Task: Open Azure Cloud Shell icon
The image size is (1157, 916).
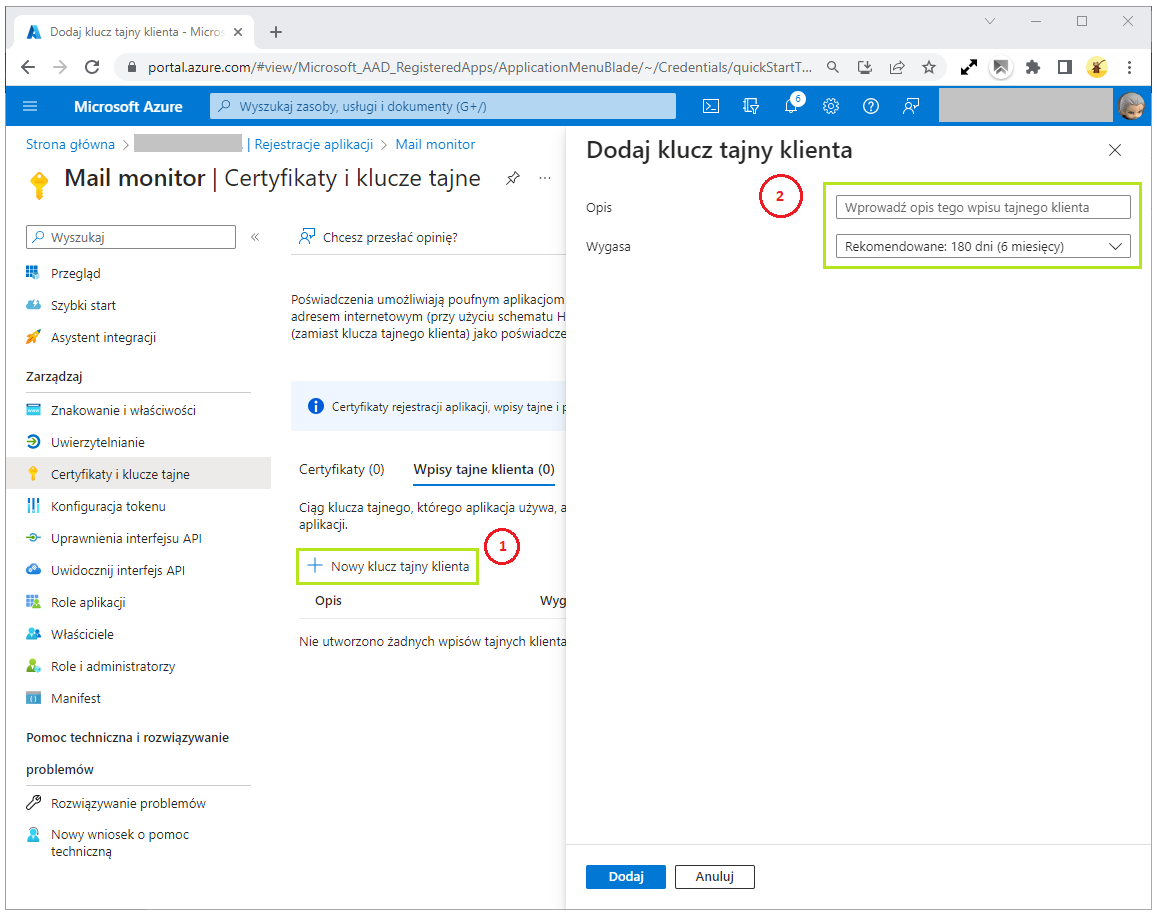Action: click(711, 106)
